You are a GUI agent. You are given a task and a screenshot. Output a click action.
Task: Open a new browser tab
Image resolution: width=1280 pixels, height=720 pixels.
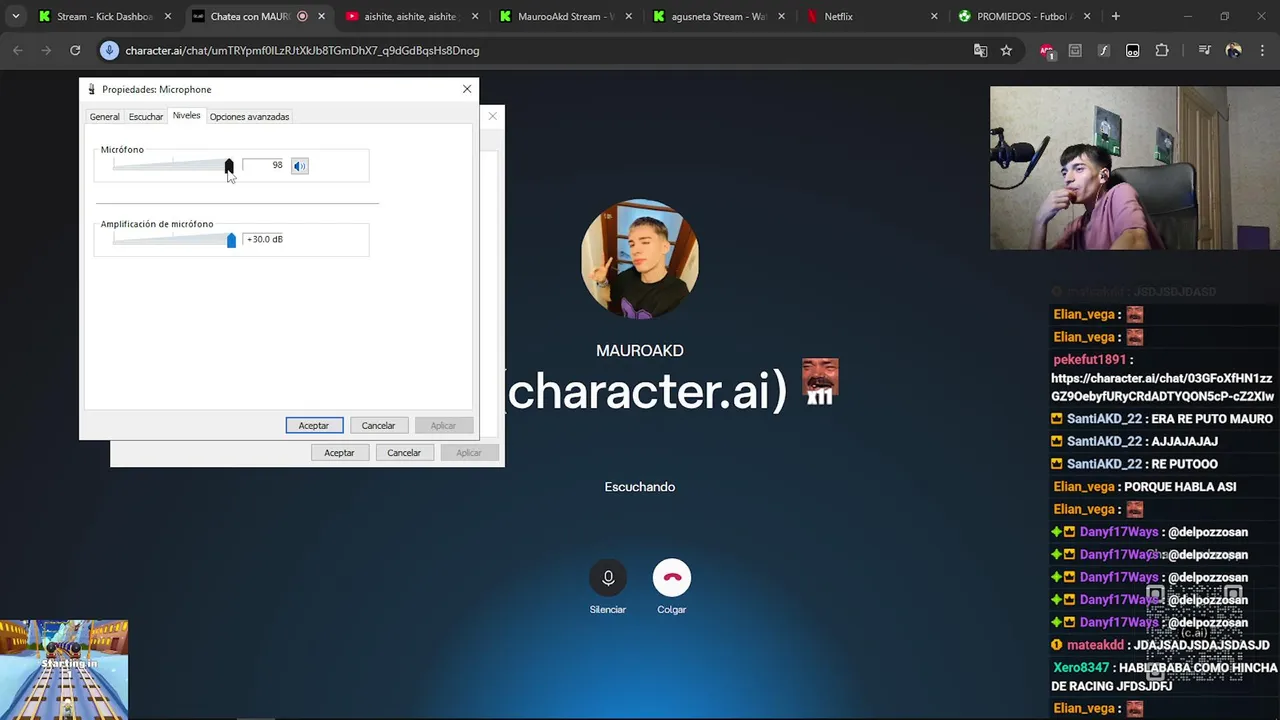pyautogui.click(x=1115, y=16)
